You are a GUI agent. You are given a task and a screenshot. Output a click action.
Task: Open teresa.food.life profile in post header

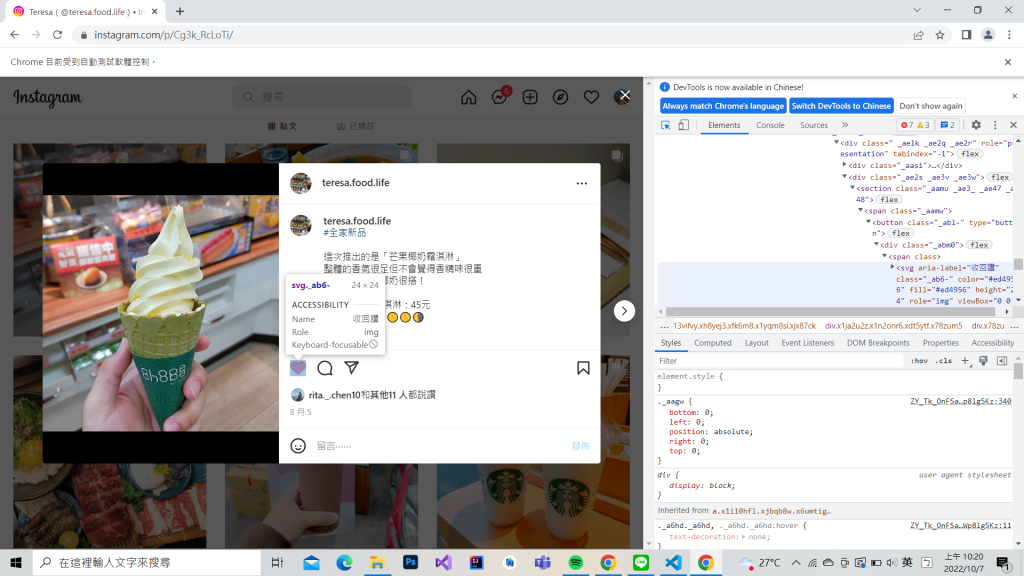[355, 183]
